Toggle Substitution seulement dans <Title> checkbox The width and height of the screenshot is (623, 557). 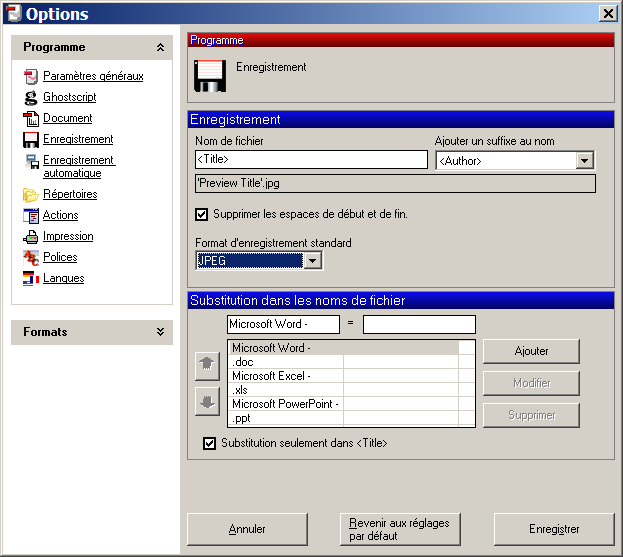point(209,443)
